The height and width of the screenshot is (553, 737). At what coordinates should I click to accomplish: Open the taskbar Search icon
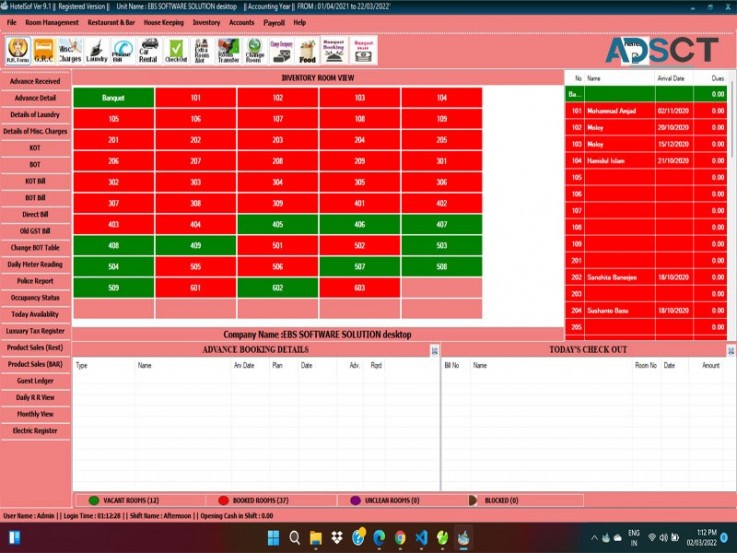(x=295, y=537)
